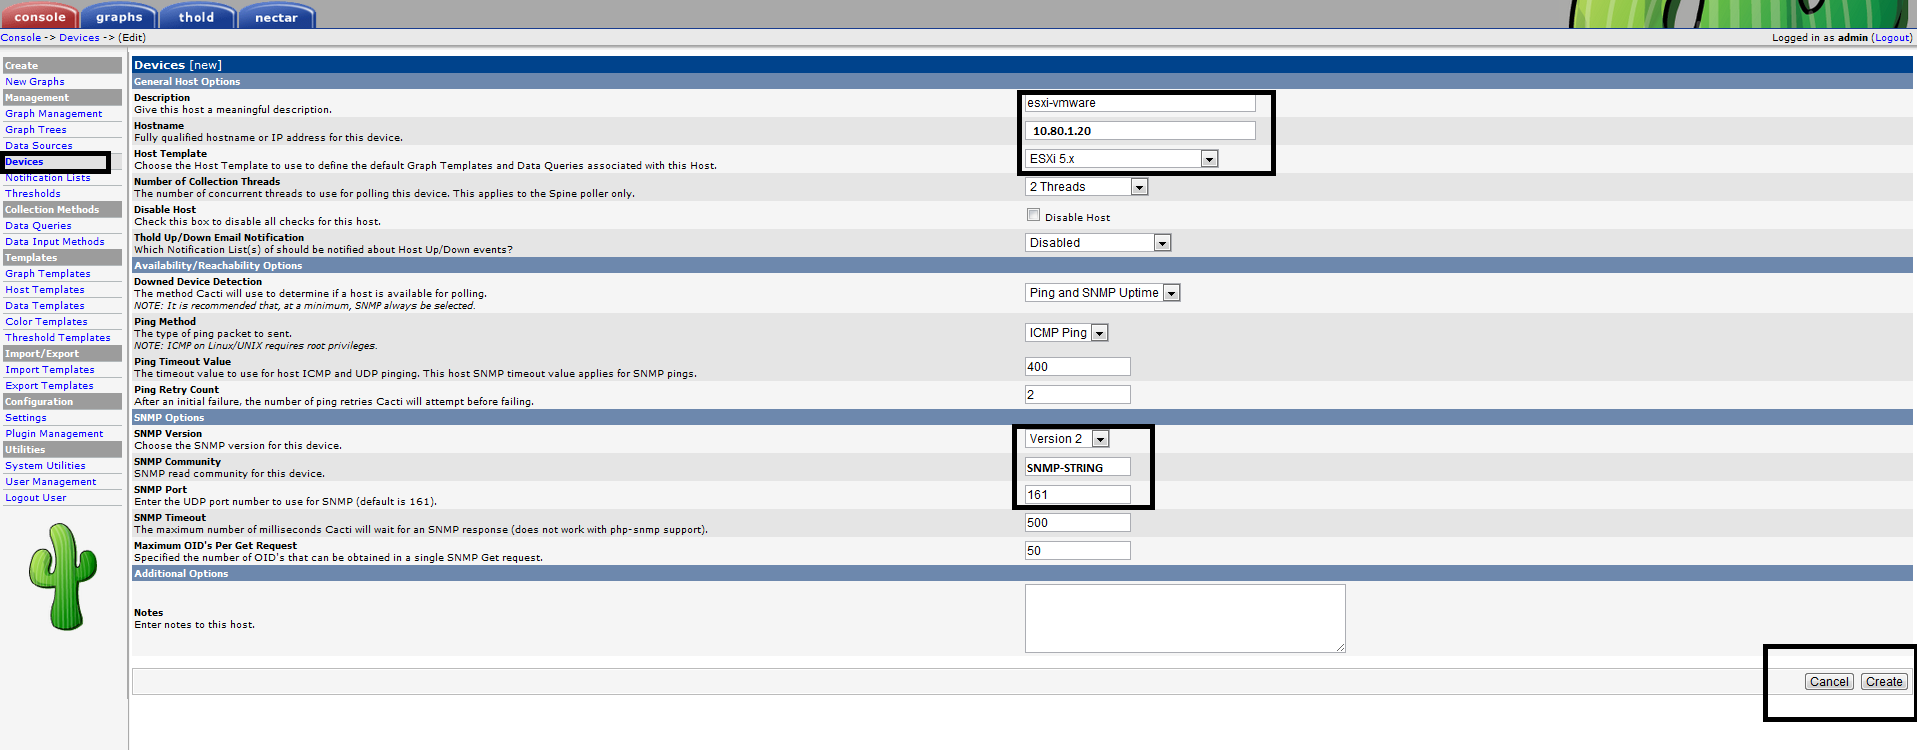The width and height of the screenshot is (1917, 750).
Task: Open Data Sources in sidebar
Action: [39, 146]
